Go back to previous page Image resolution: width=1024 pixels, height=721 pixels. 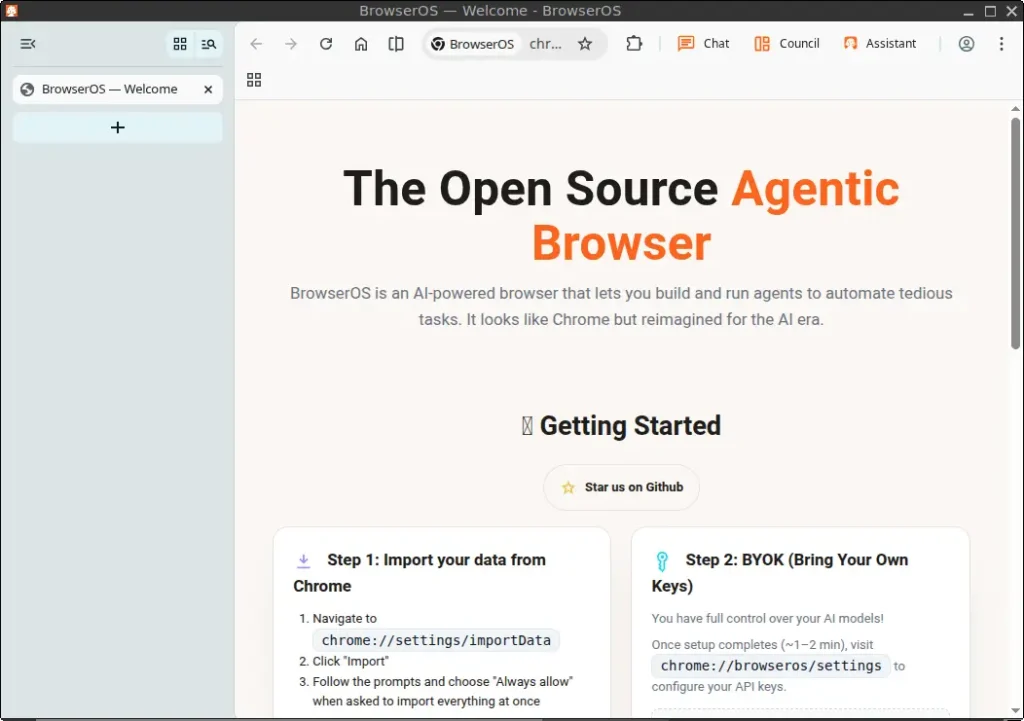pos(256,44)
